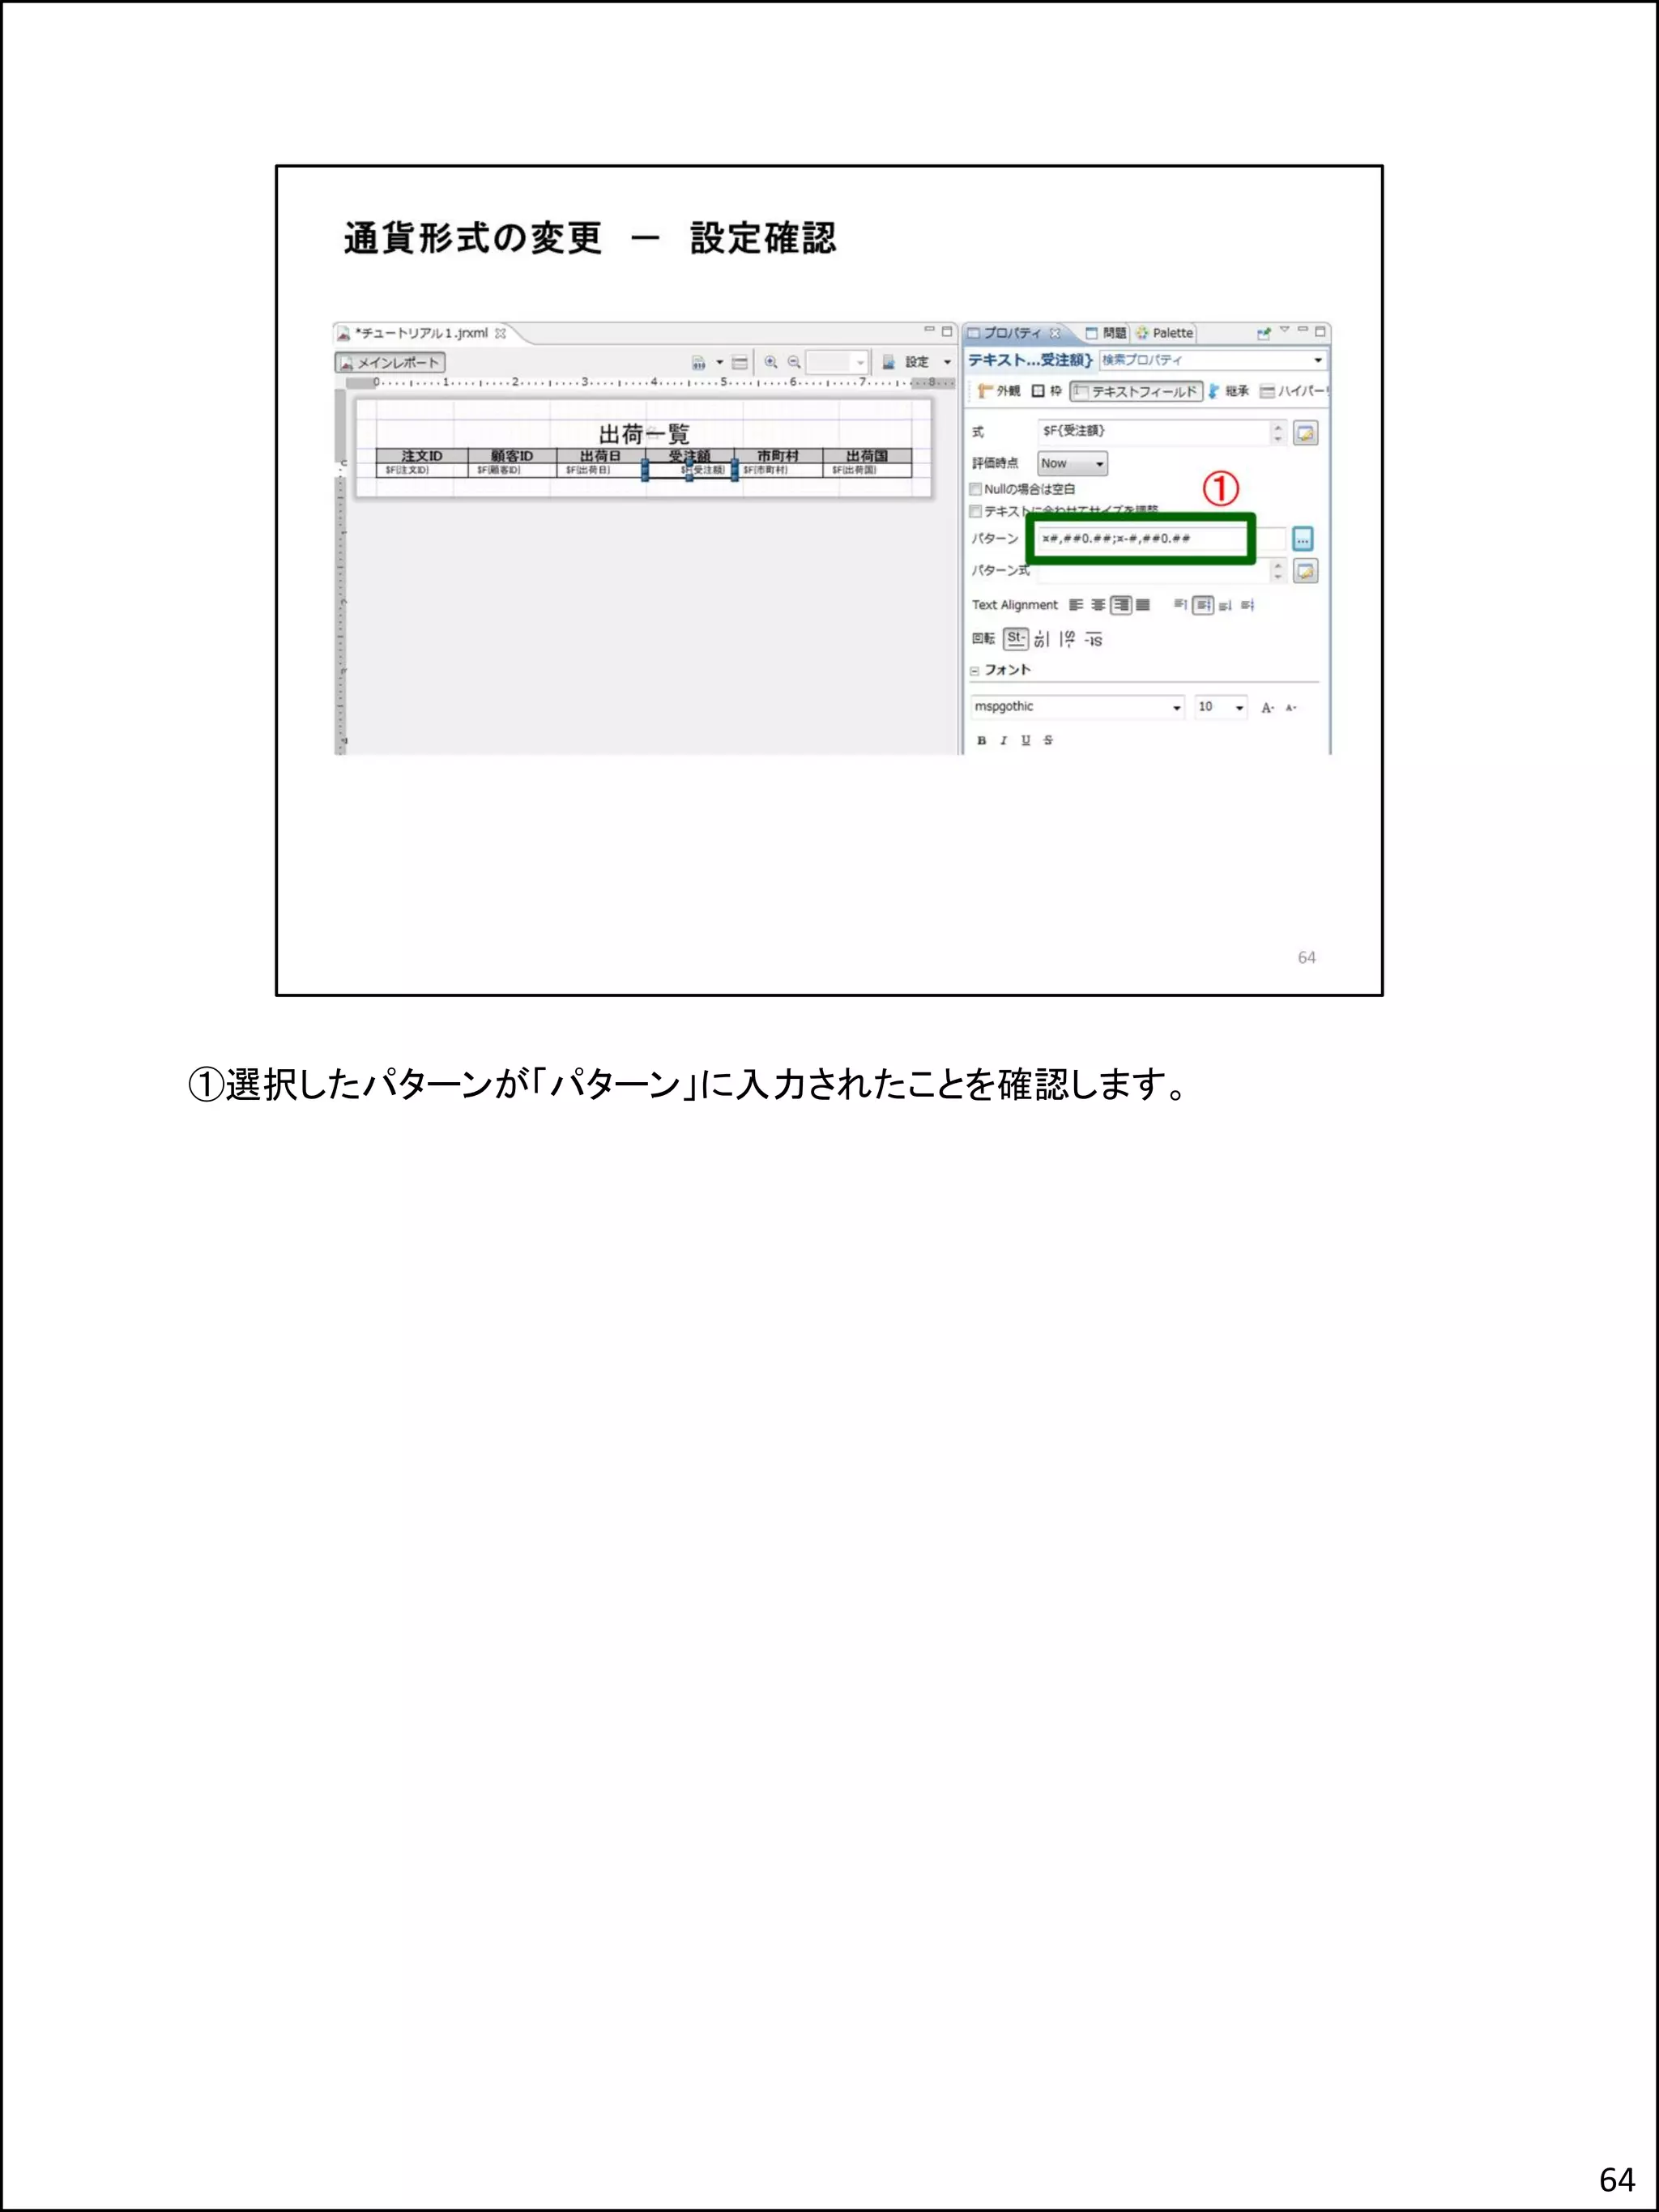Select the $F{注文ID} field in report

422,470
